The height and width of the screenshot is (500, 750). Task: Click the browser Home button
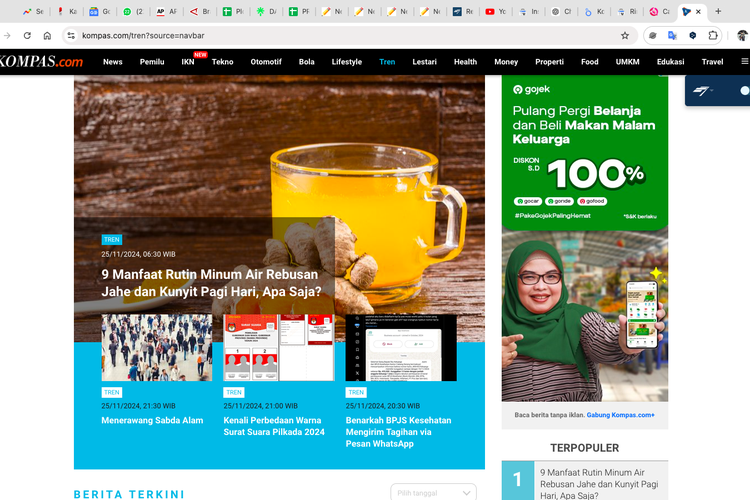click(x=47, y=35)
